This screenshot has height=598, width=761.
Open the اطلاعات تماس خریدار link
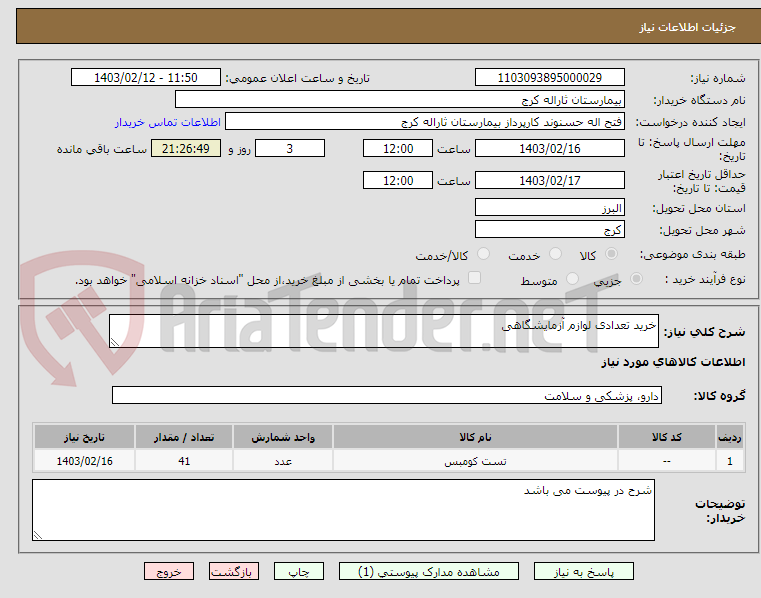168,122
